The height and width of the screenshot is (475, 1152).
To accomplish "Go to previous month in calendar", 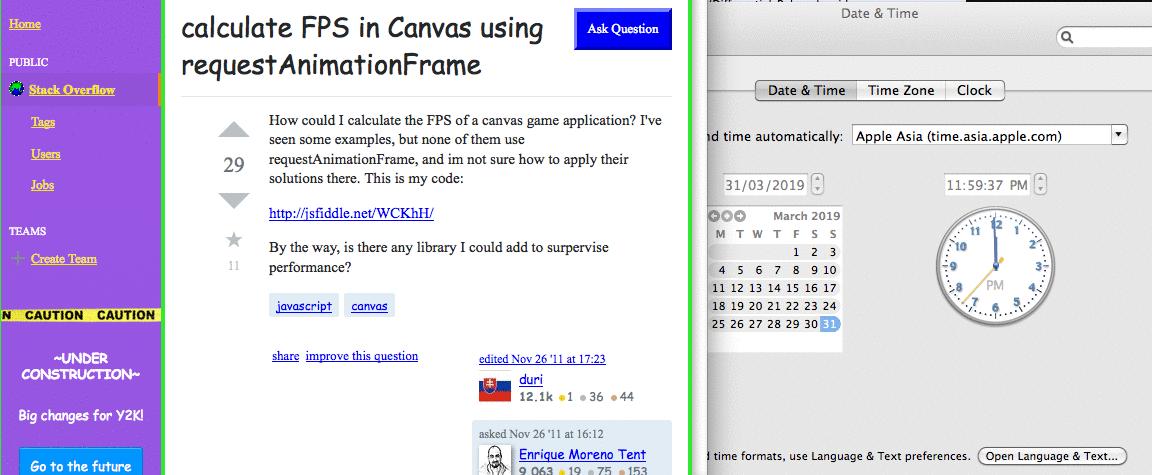I will coord(714,216).
